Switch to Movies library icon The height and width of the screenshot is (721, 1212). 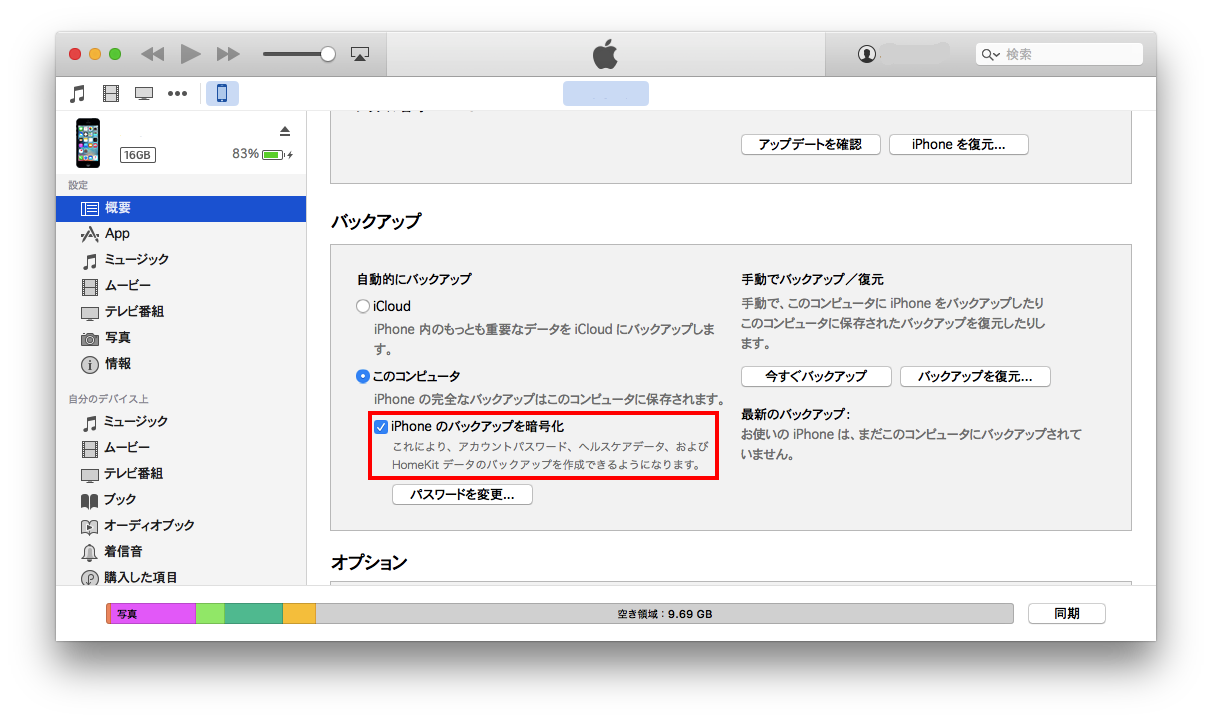point(111,94)
